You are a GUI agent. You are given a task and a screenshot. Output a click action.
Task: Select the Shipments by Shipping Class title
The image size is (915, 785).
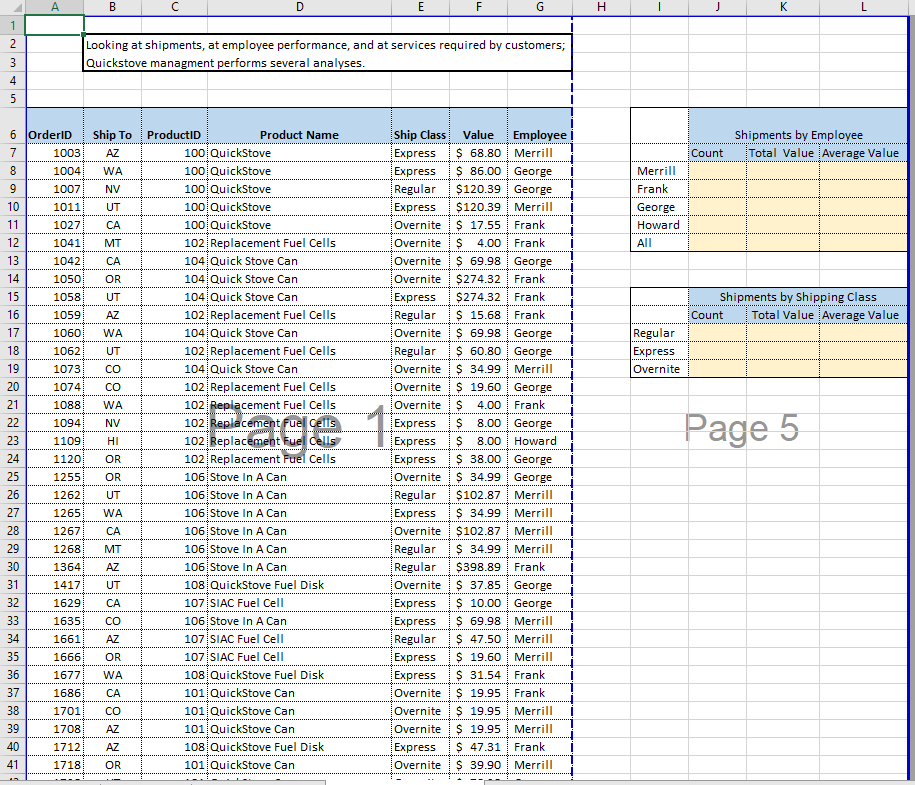(x=798, y=297)
